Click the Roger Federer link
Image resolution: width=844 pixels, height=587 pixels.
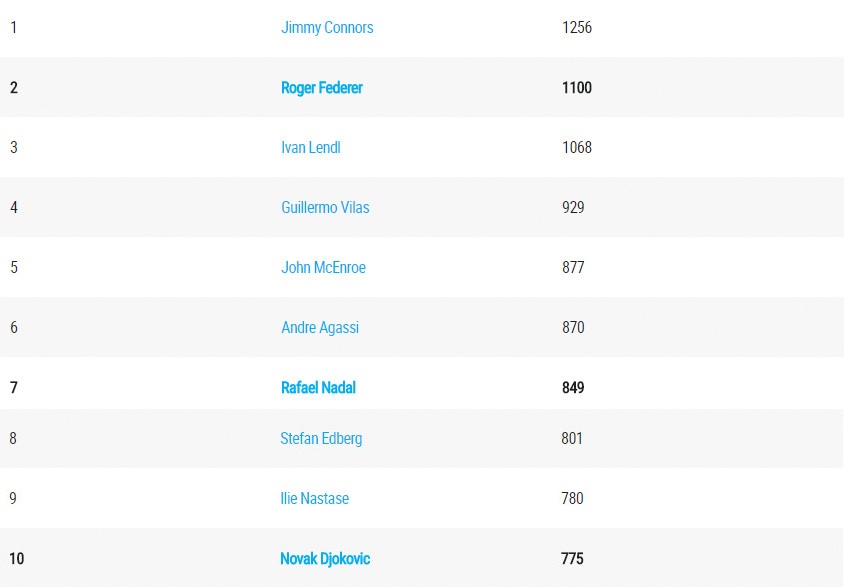322,88
